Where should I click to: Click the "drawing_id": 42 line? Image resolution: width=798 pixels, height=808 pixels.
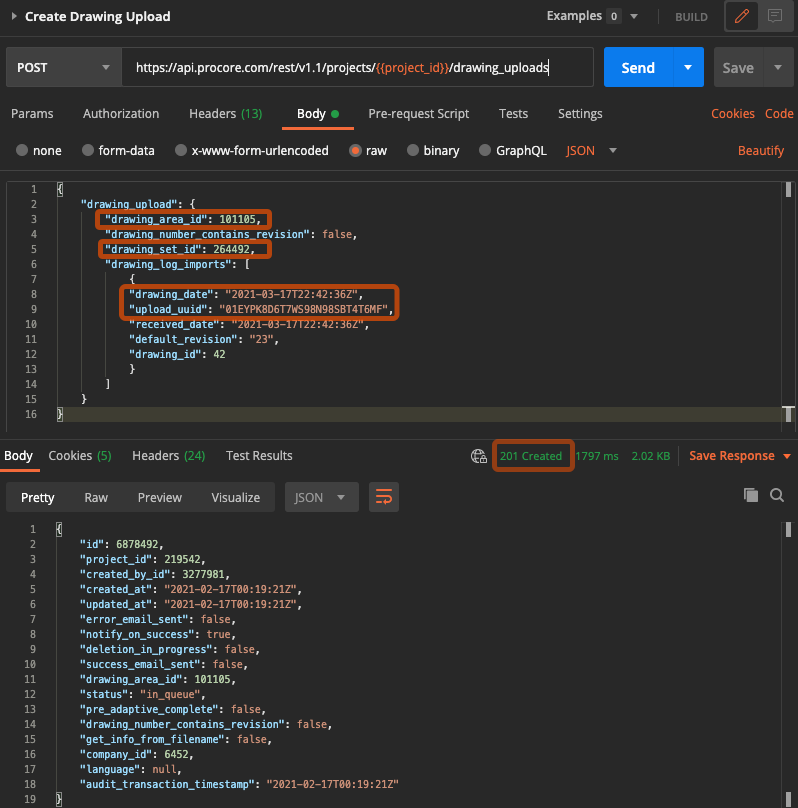click(x=177, y=354)
